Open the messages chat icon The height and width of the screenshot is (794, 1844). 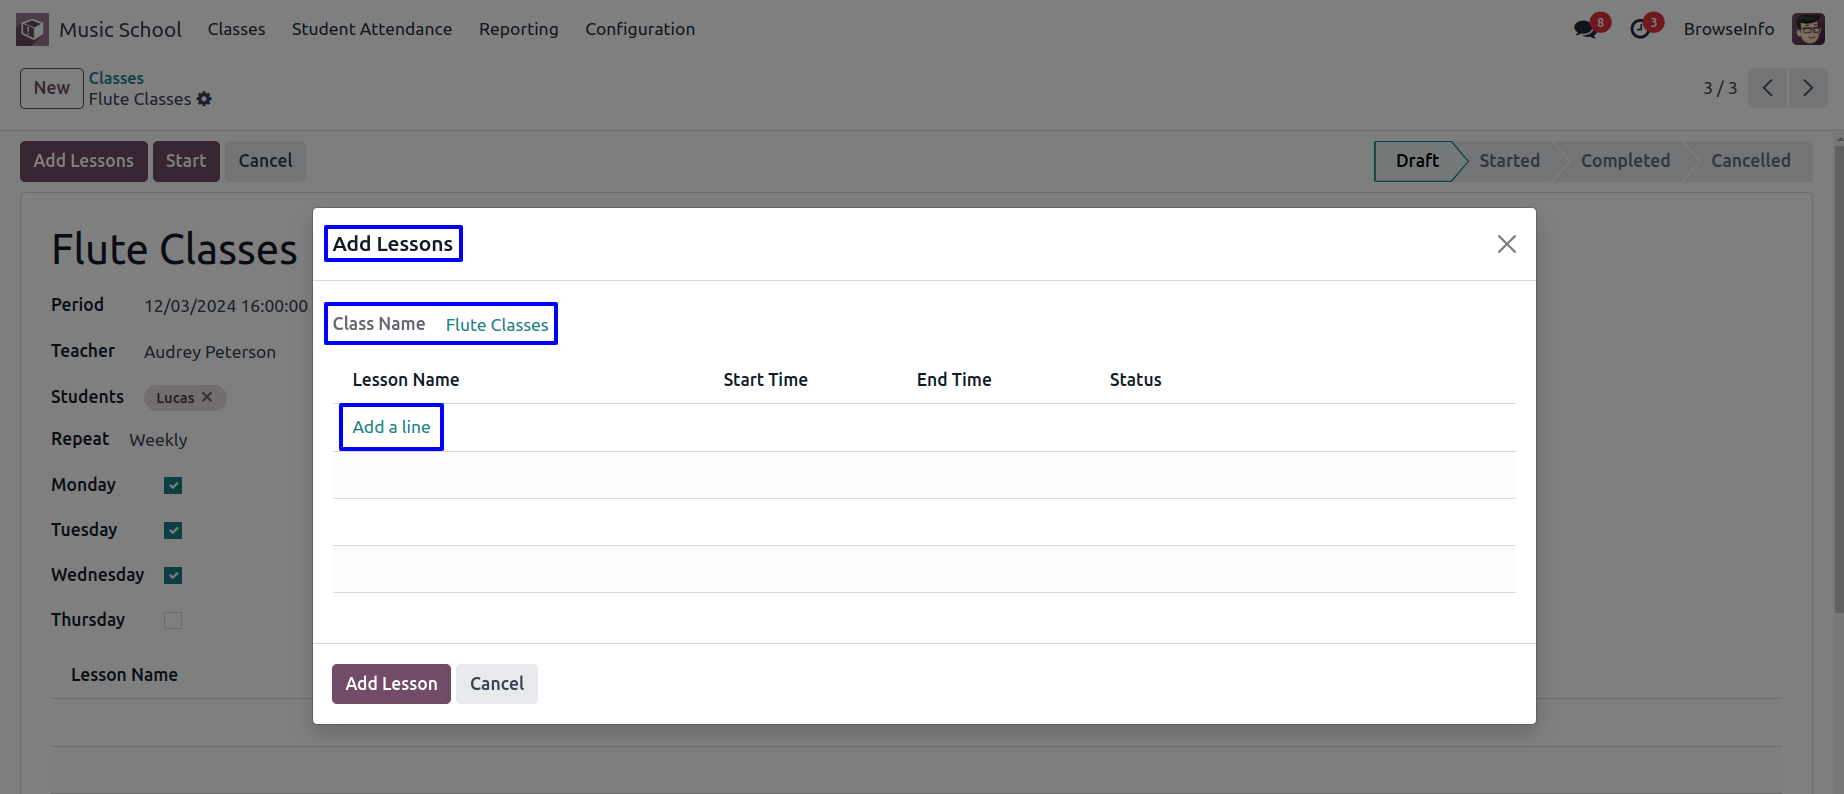click(1585, 29)
